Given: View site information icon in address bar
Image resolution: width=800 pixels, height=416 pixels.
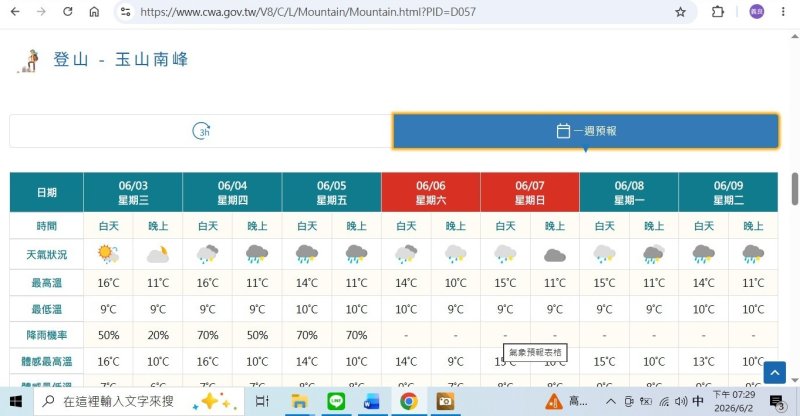Looking at the screenshot, I should tap(126, 12).
